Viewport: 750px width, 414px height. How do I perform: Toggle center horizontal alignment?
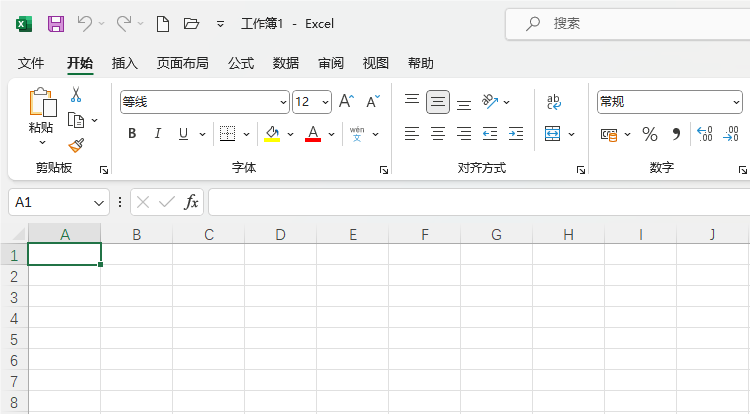pos(438,134)
